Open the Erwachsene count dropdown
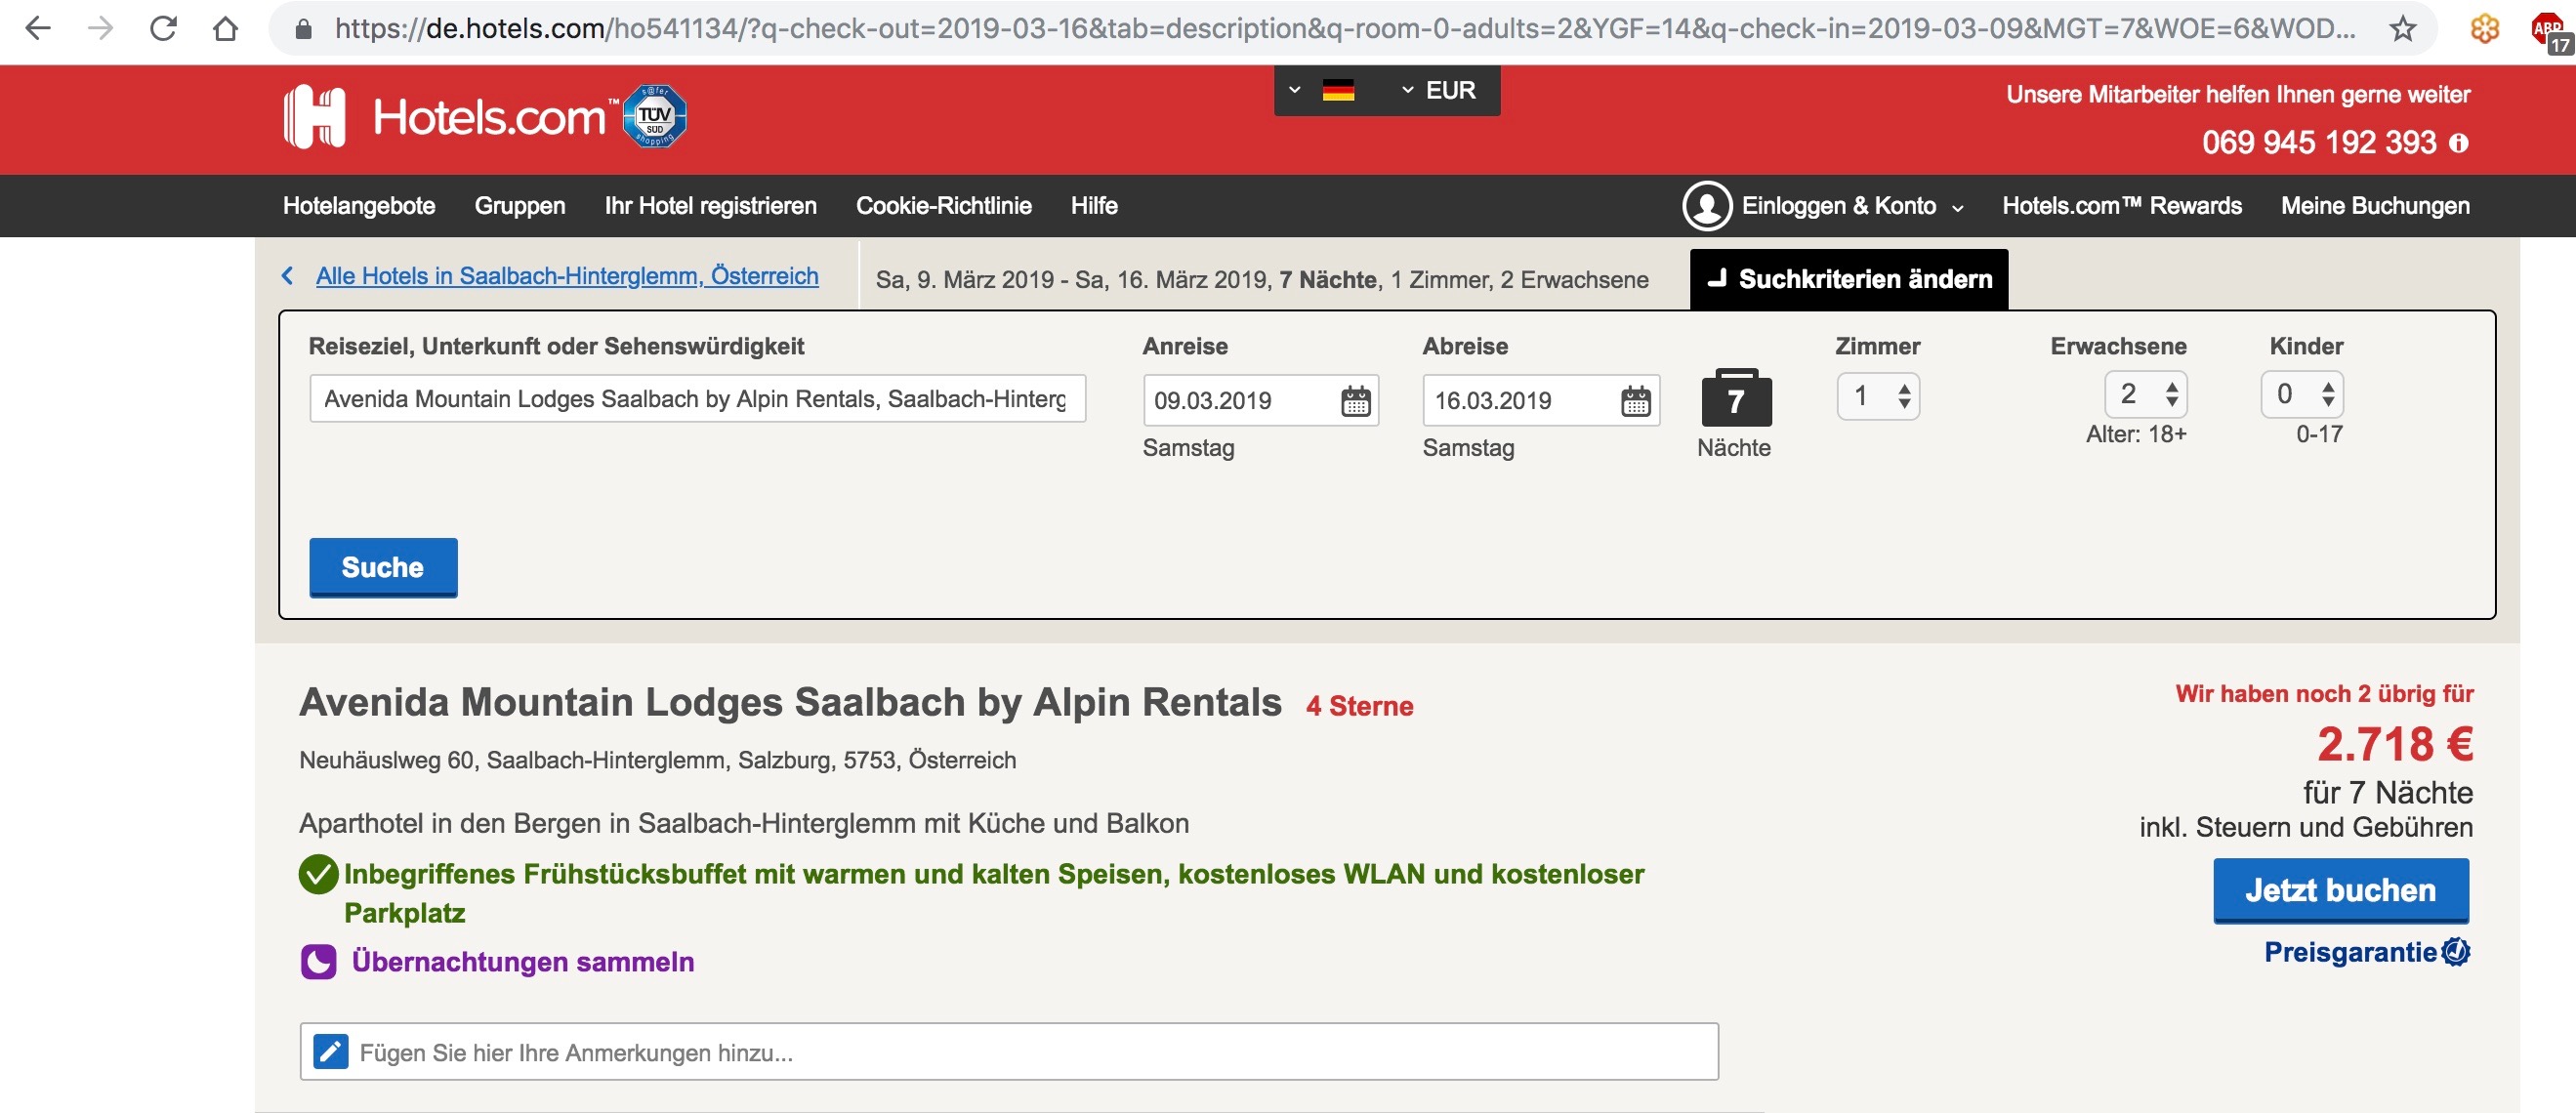This screenshot has width=2576, height=1113. click(x=2146, y=394)
